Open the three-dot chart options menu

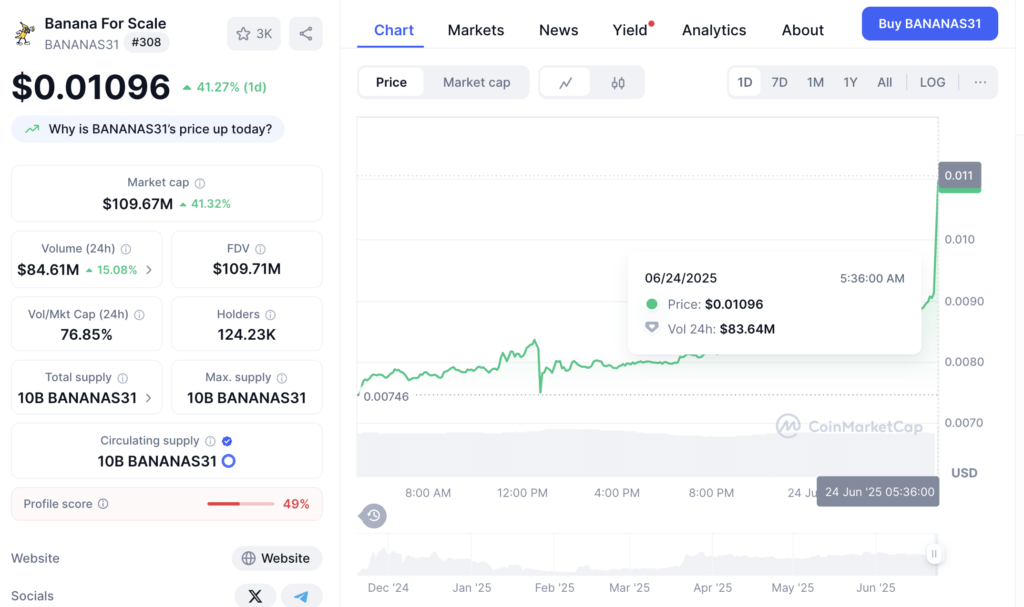click(980, 82)
